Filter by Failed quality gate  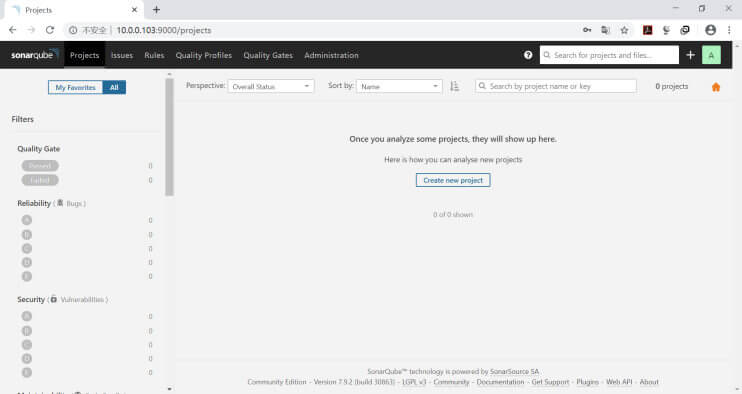click(40, 180)
